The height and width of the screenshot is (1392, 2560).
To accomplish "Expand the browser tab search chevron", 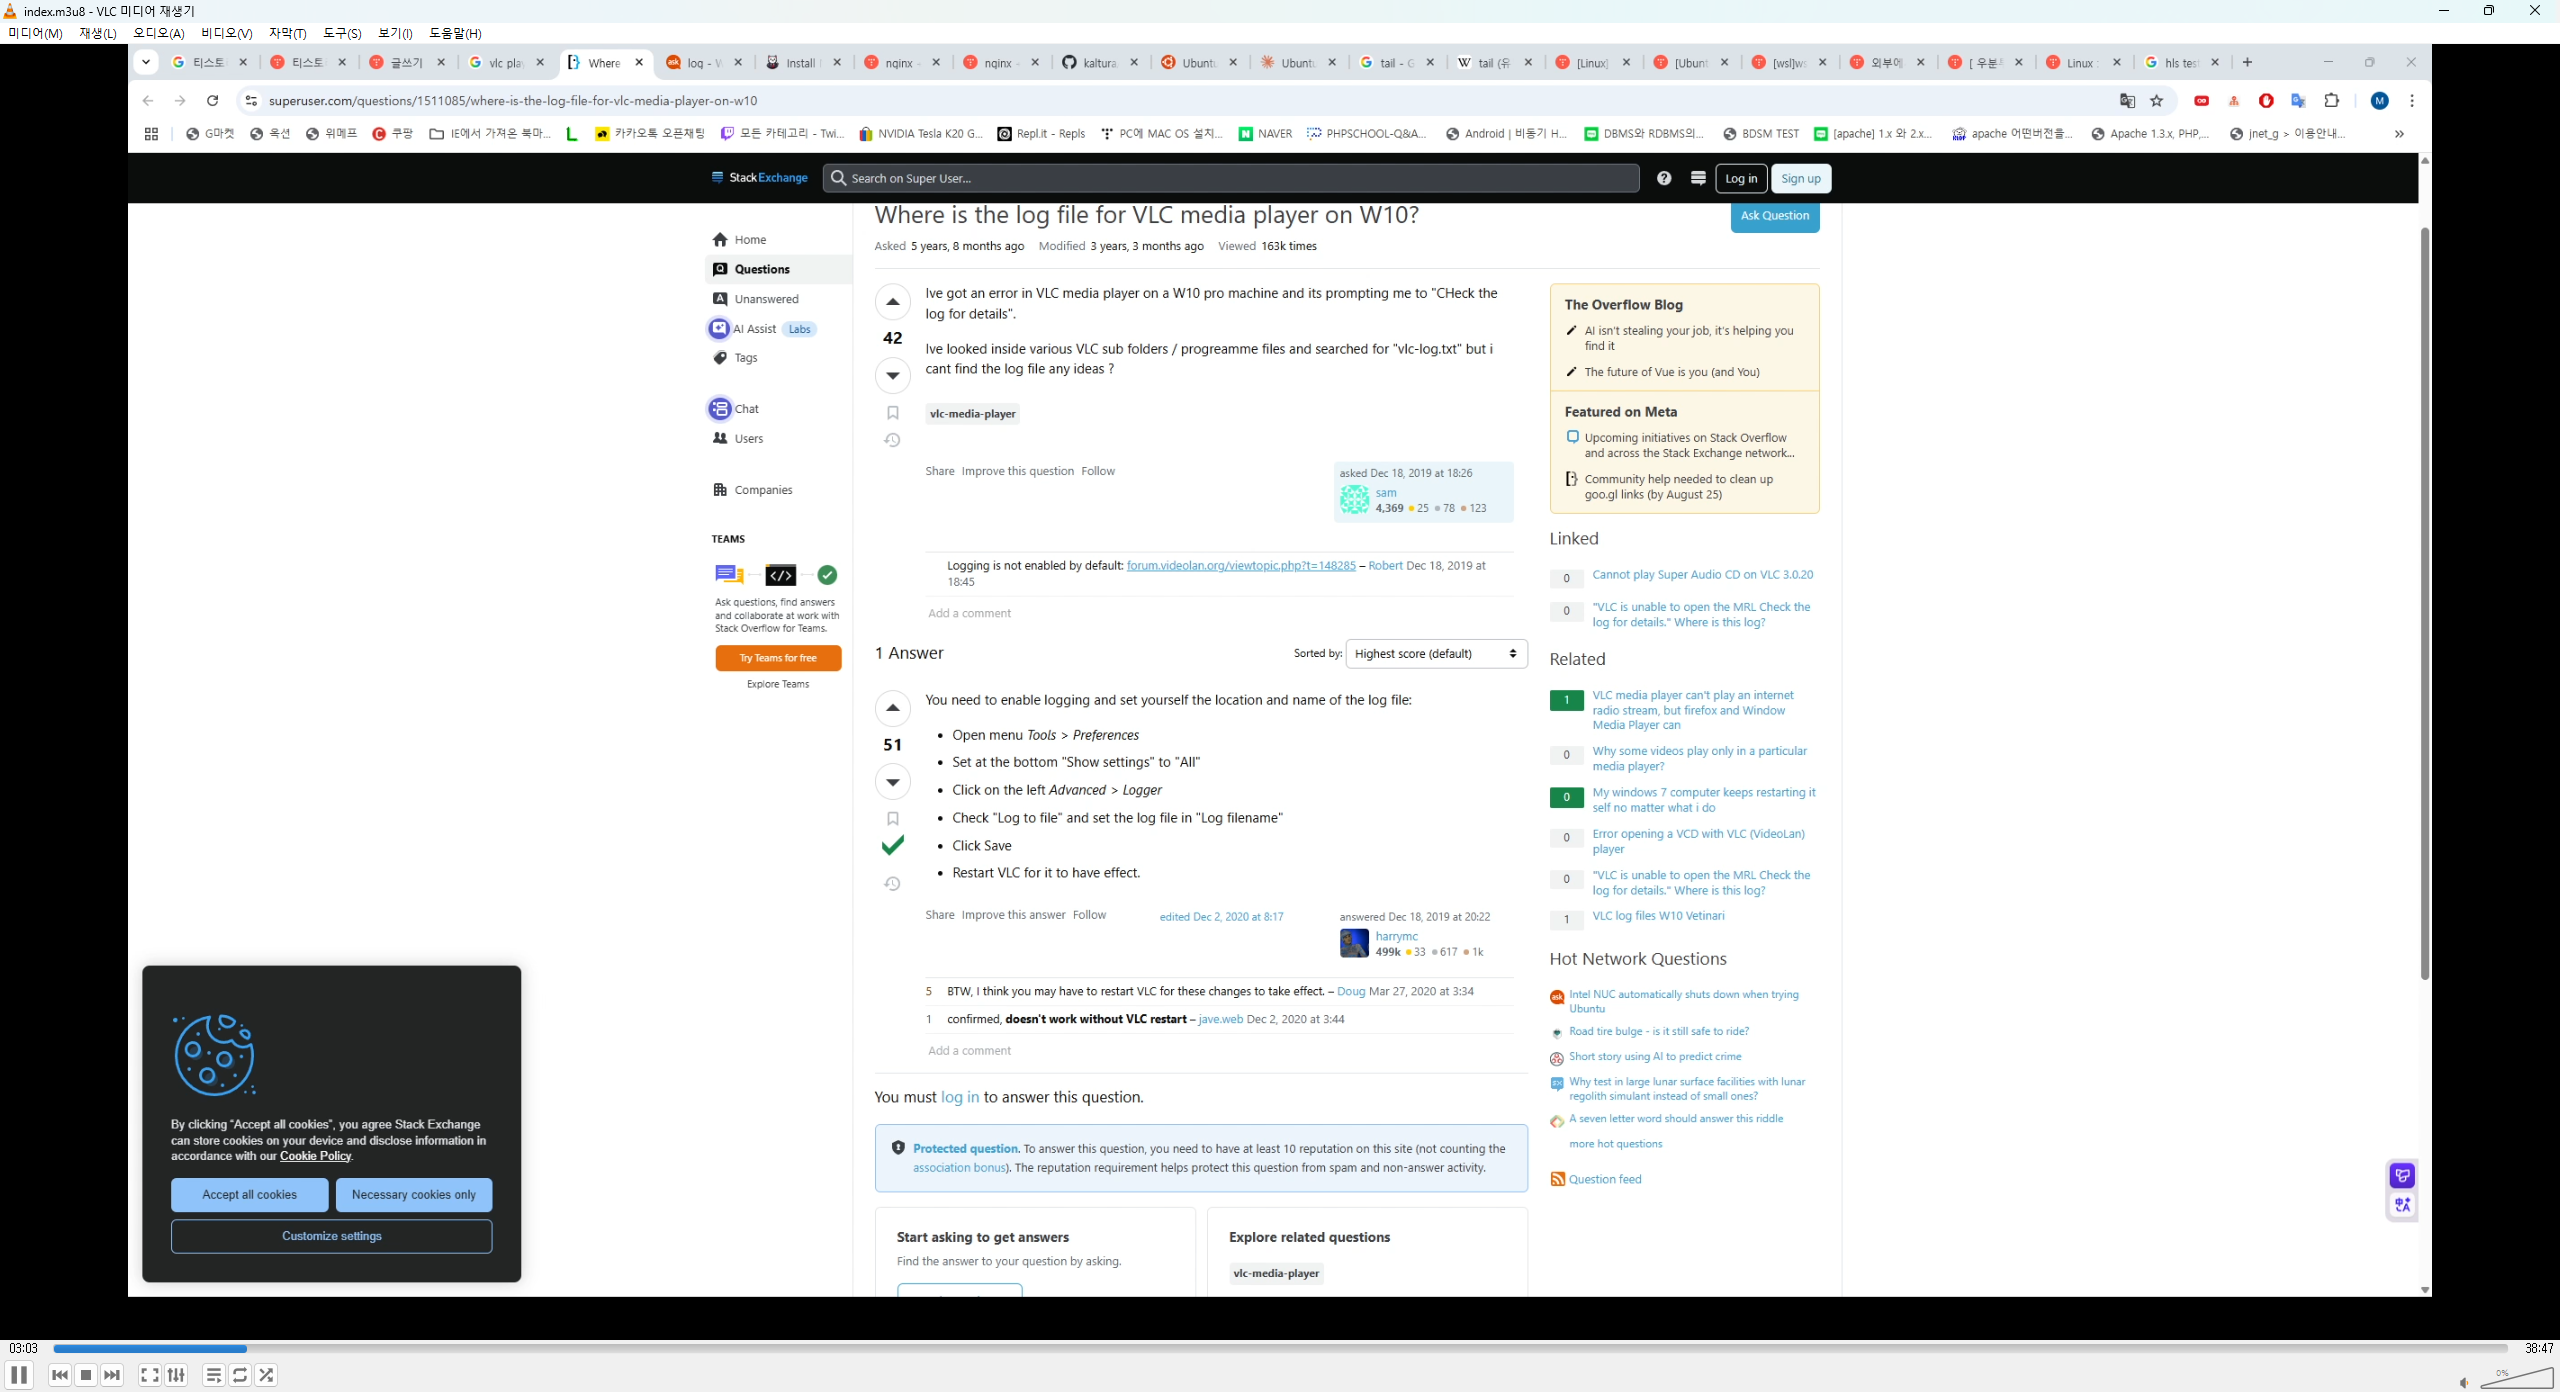I will click(146, 62).
